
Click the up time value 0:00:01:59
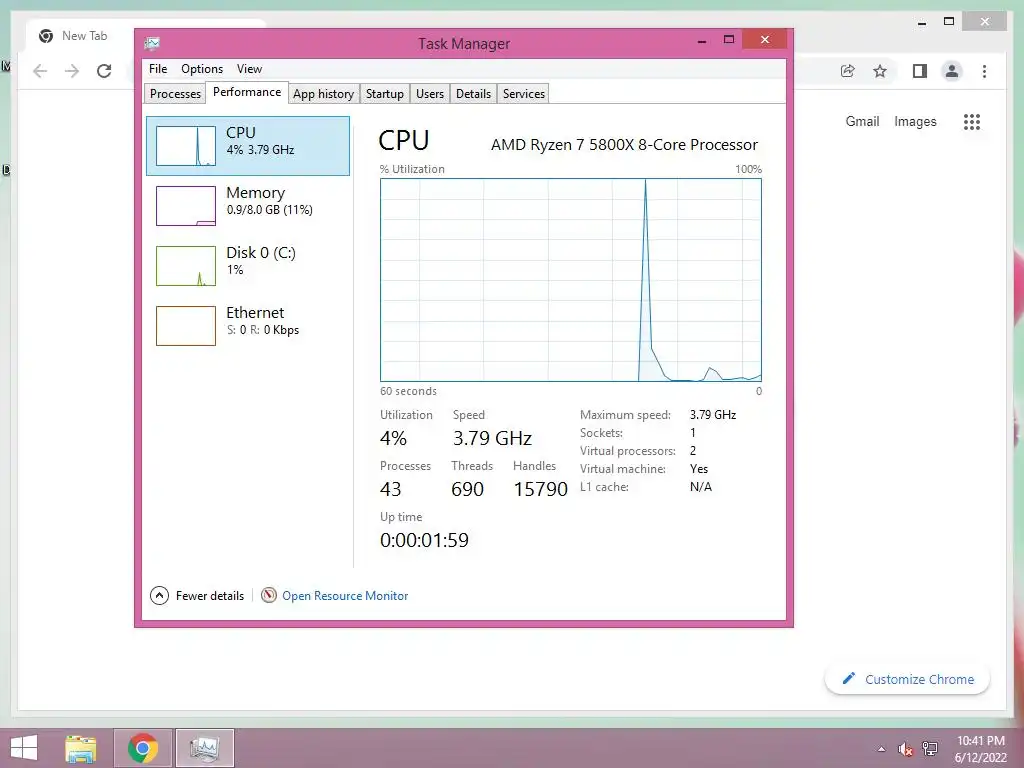point(424,540)
